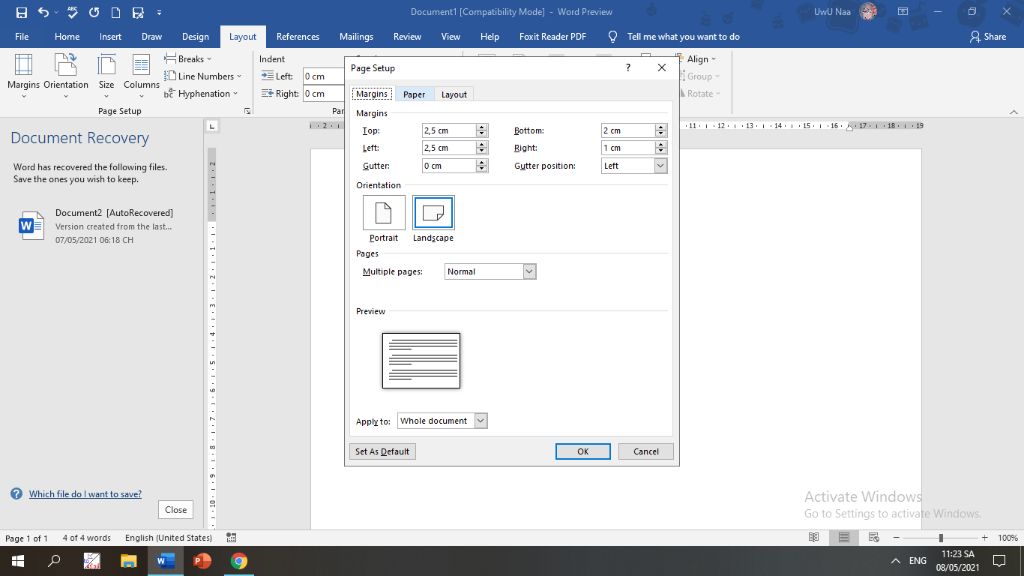Select Portrait orientation in Page Setup
The image size is (1024, 576).
[383, 219]
